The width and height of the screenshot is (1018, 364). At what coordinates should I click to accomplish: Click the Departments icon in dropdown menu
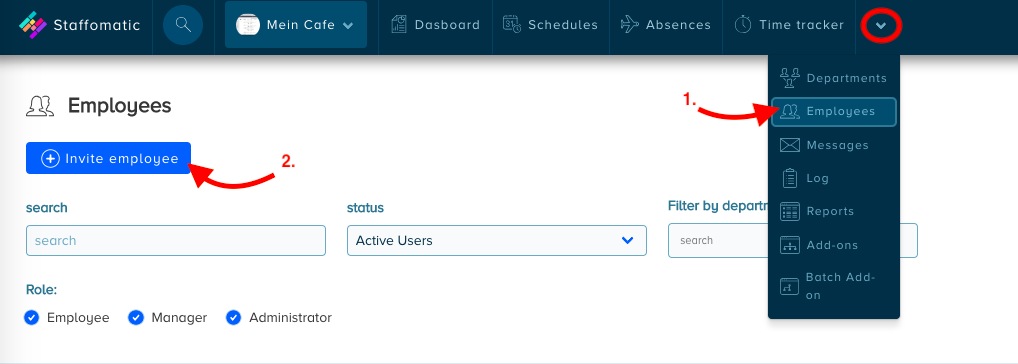coord(789,78)
